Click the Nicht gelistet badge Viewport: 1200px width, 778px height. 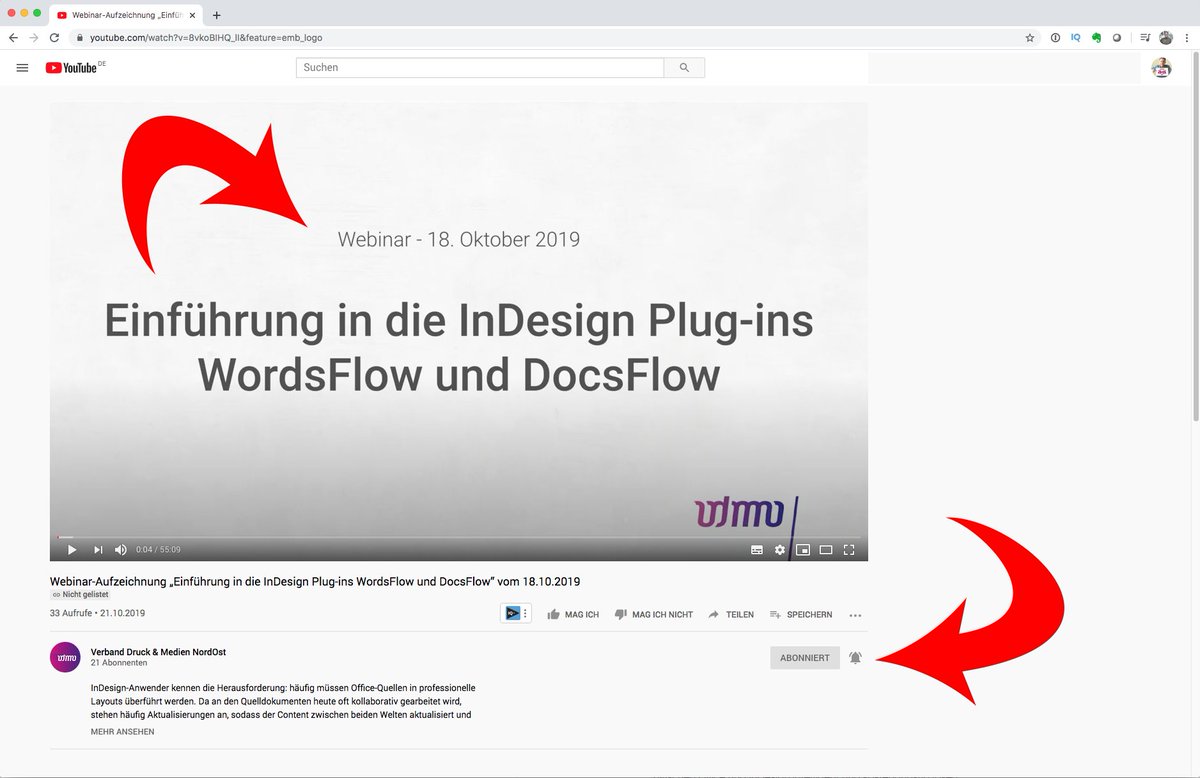[x=79, y=594]
